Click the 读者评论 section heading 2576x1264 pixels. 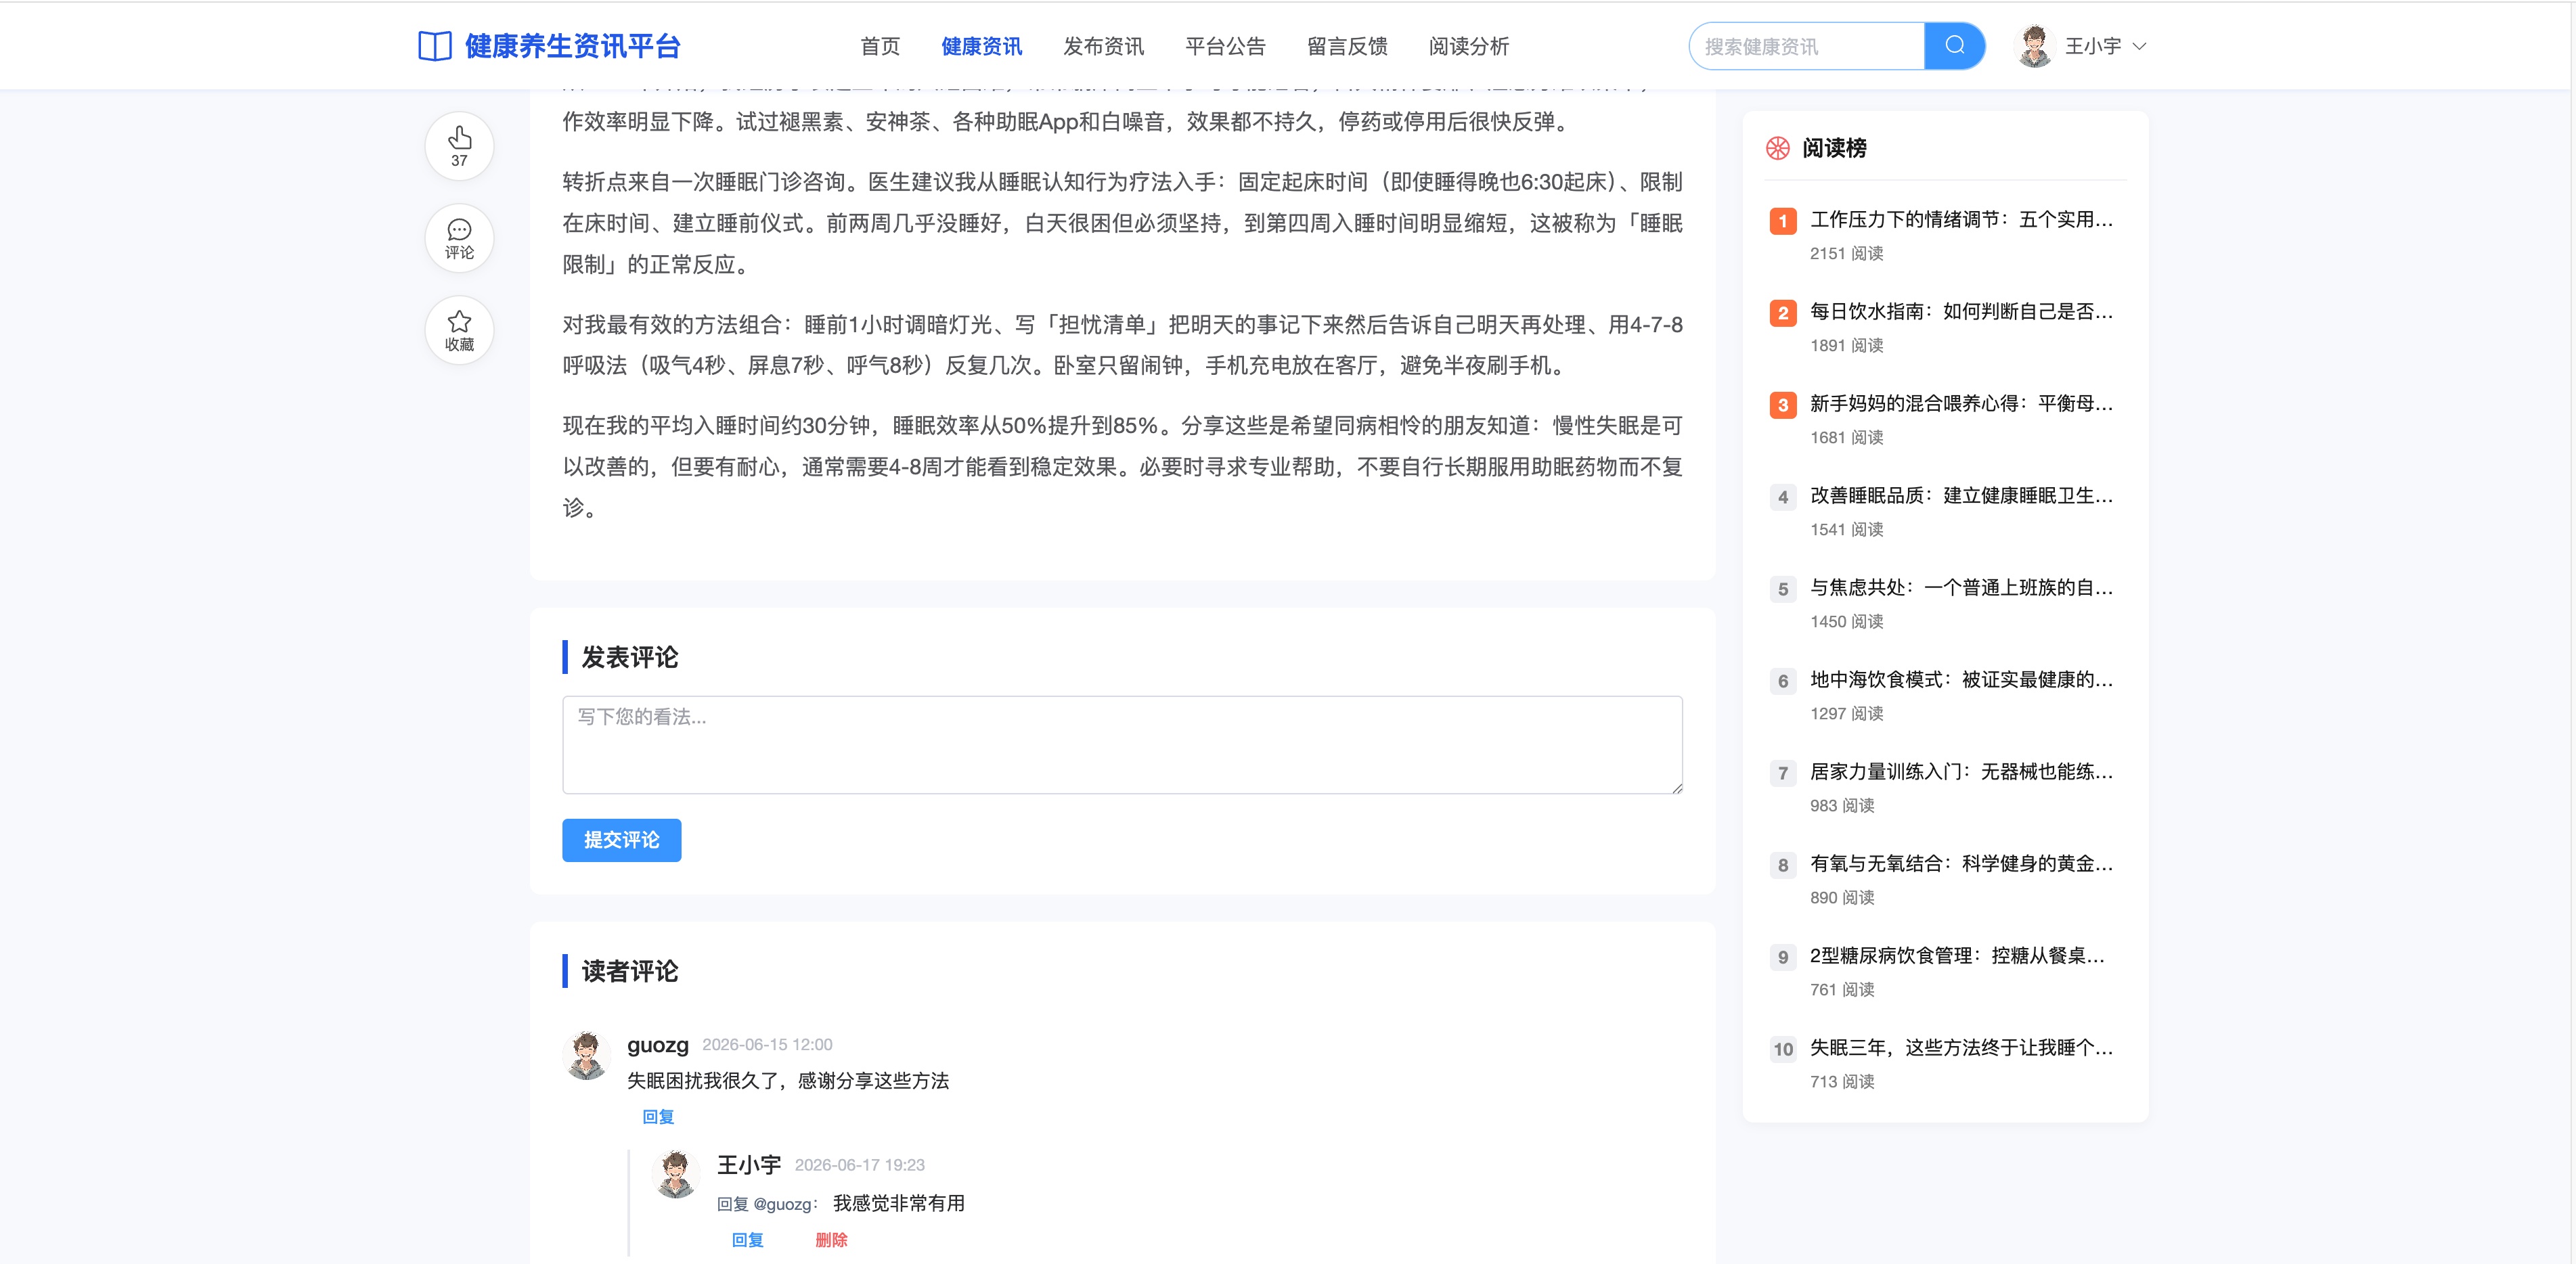point(630,971)
